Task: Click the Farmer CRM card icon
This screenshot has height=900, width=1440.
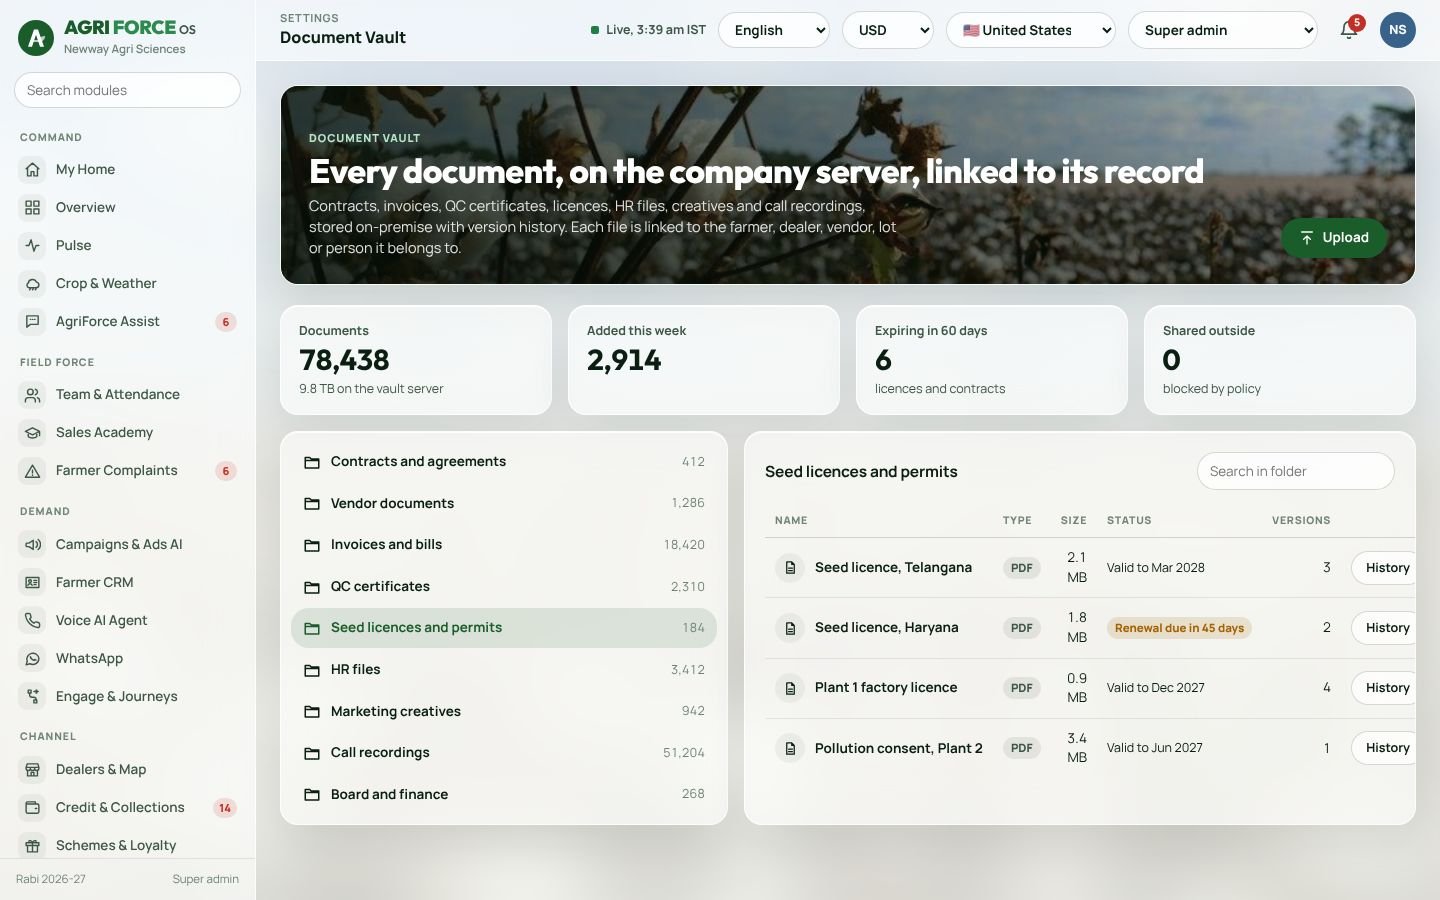Action: (x=33, y=582)
